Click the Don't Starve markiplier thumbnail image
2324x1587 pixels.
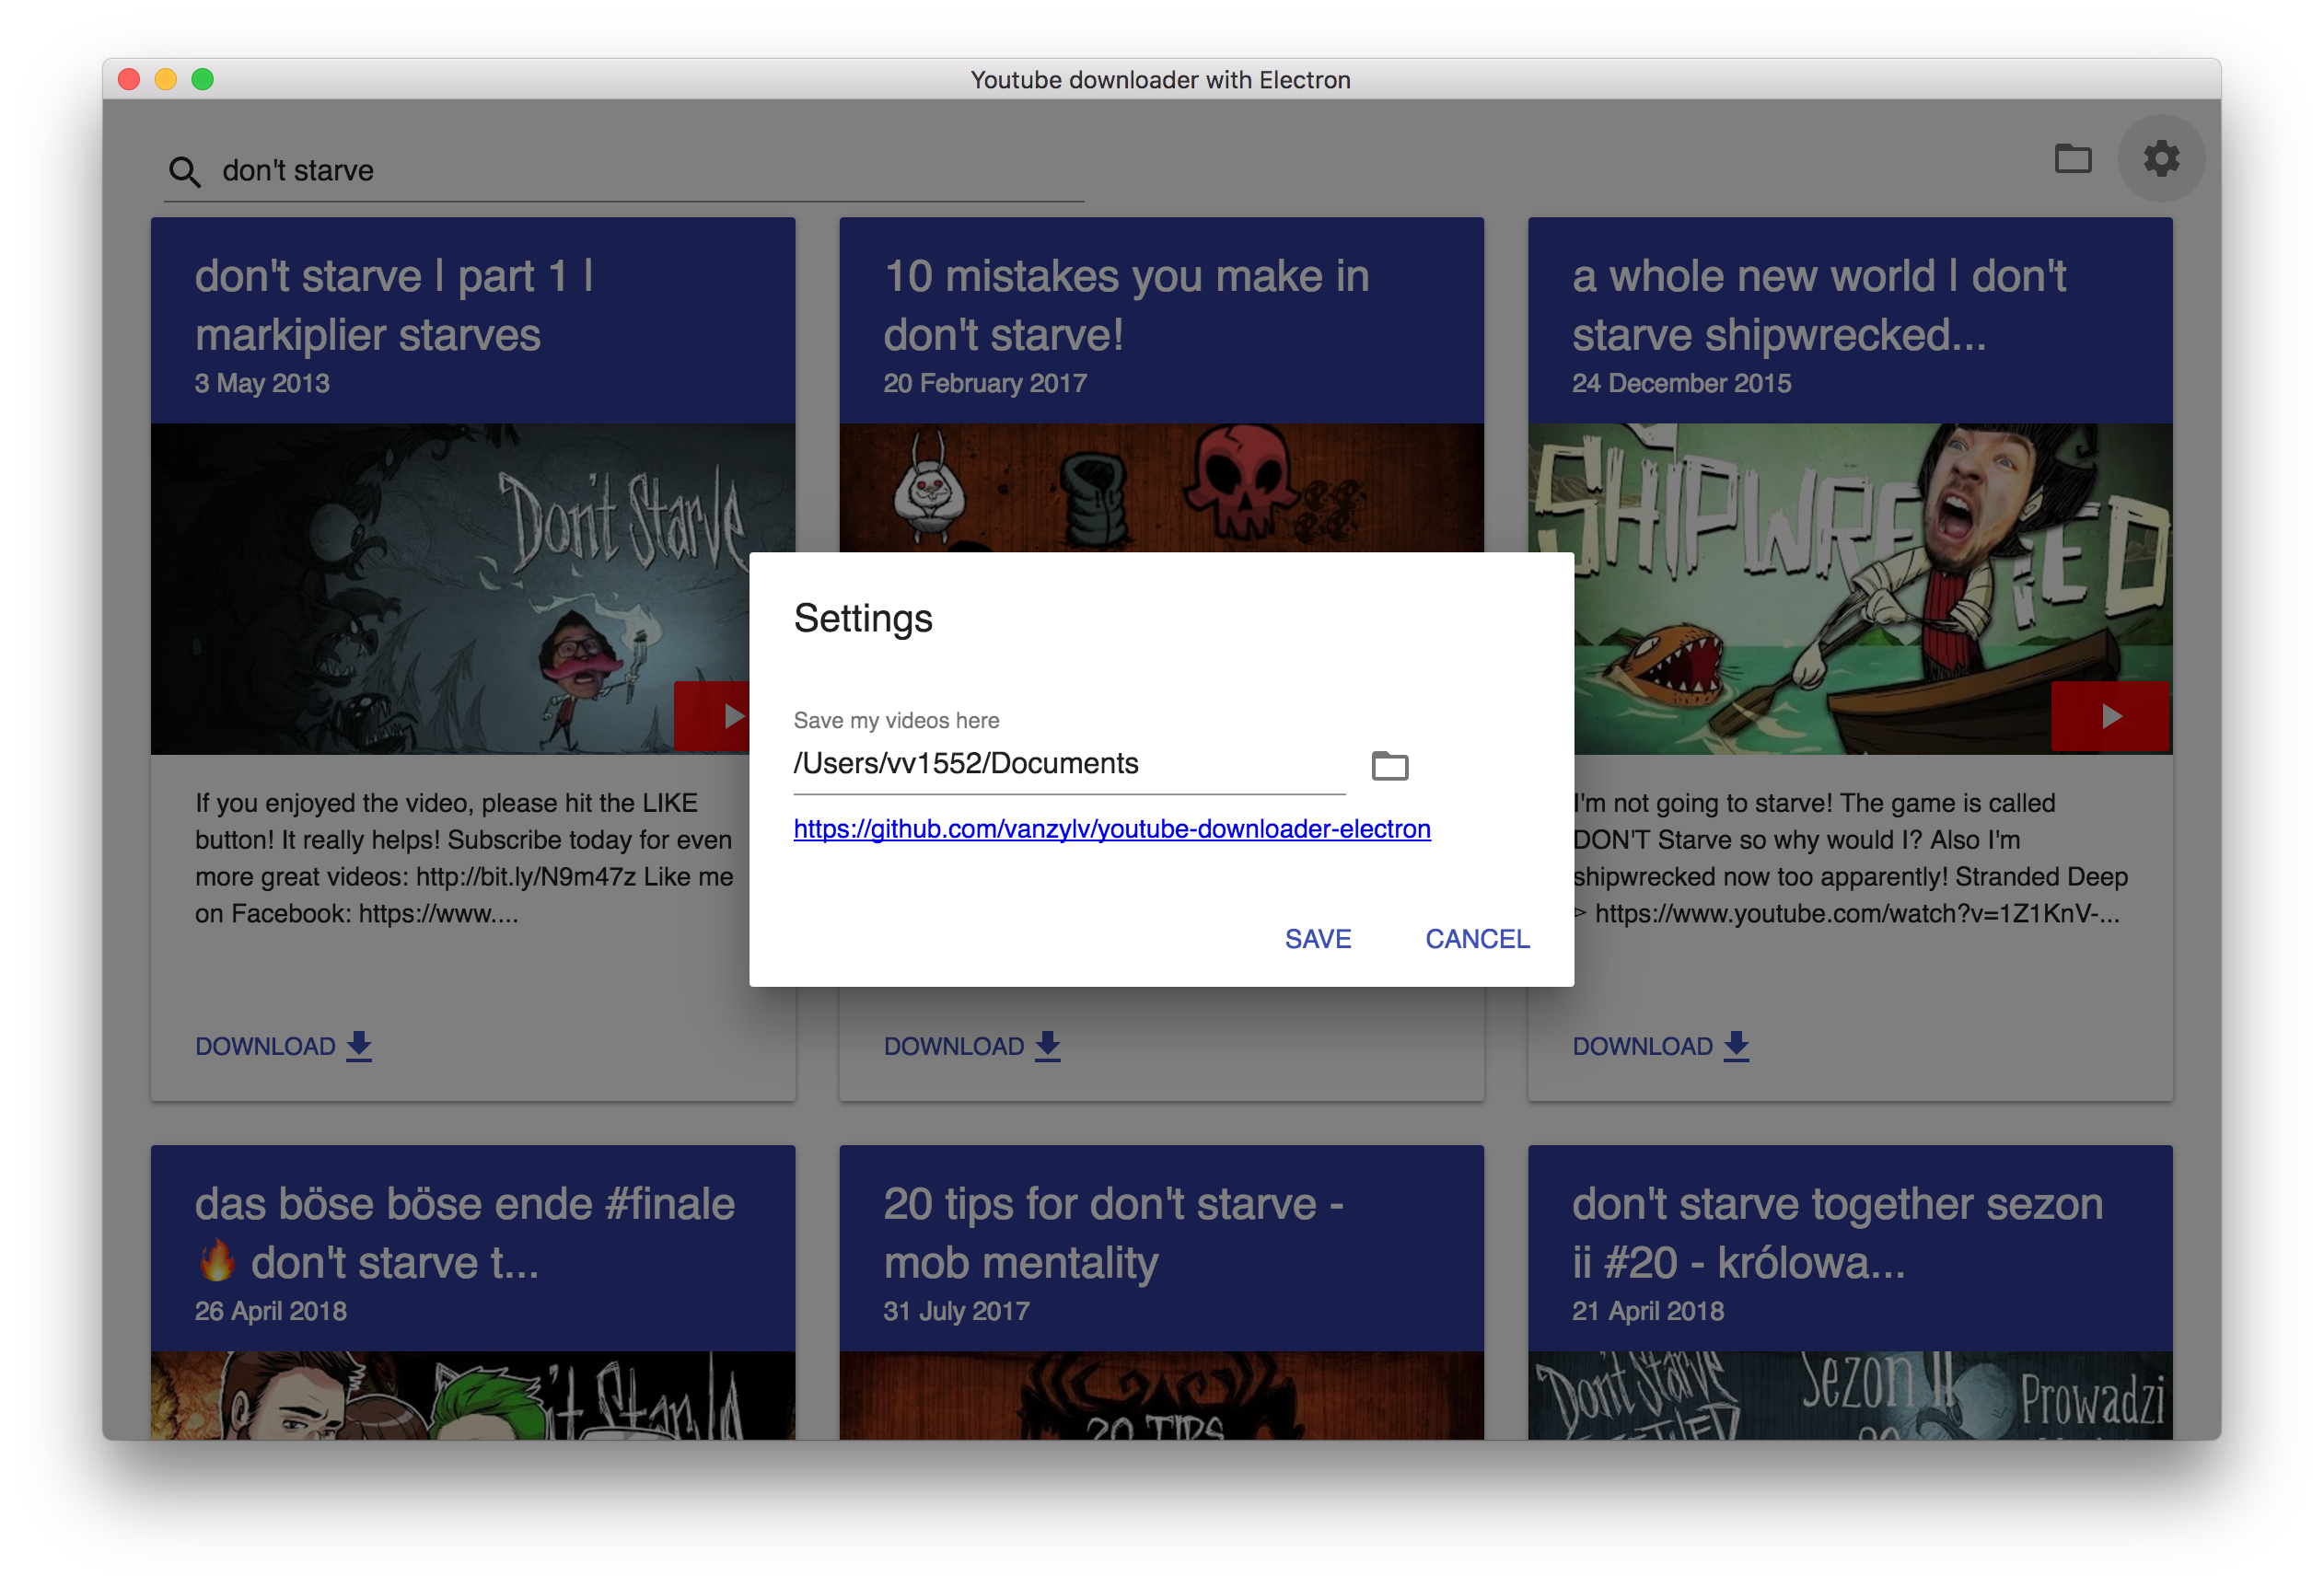[x=450, y=589]
